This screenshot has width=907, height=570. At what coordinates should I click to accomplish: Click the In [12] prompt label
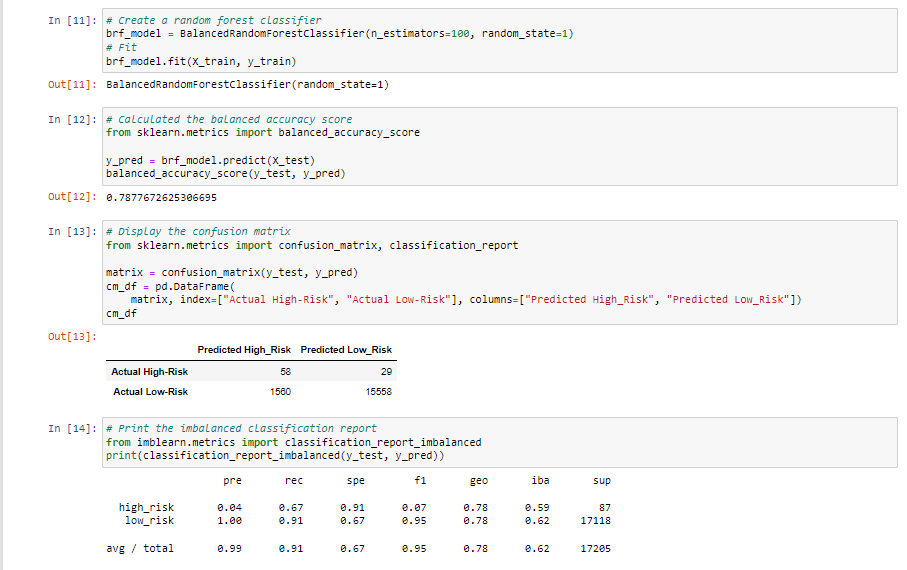[x=72, y=119]
